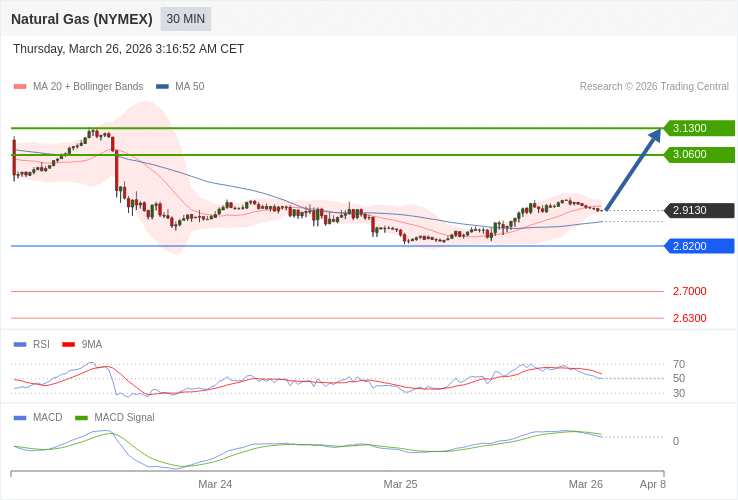Click the RSI 70 level label
The height and width of the screenshot is (500, 738).
click(679, 364)
